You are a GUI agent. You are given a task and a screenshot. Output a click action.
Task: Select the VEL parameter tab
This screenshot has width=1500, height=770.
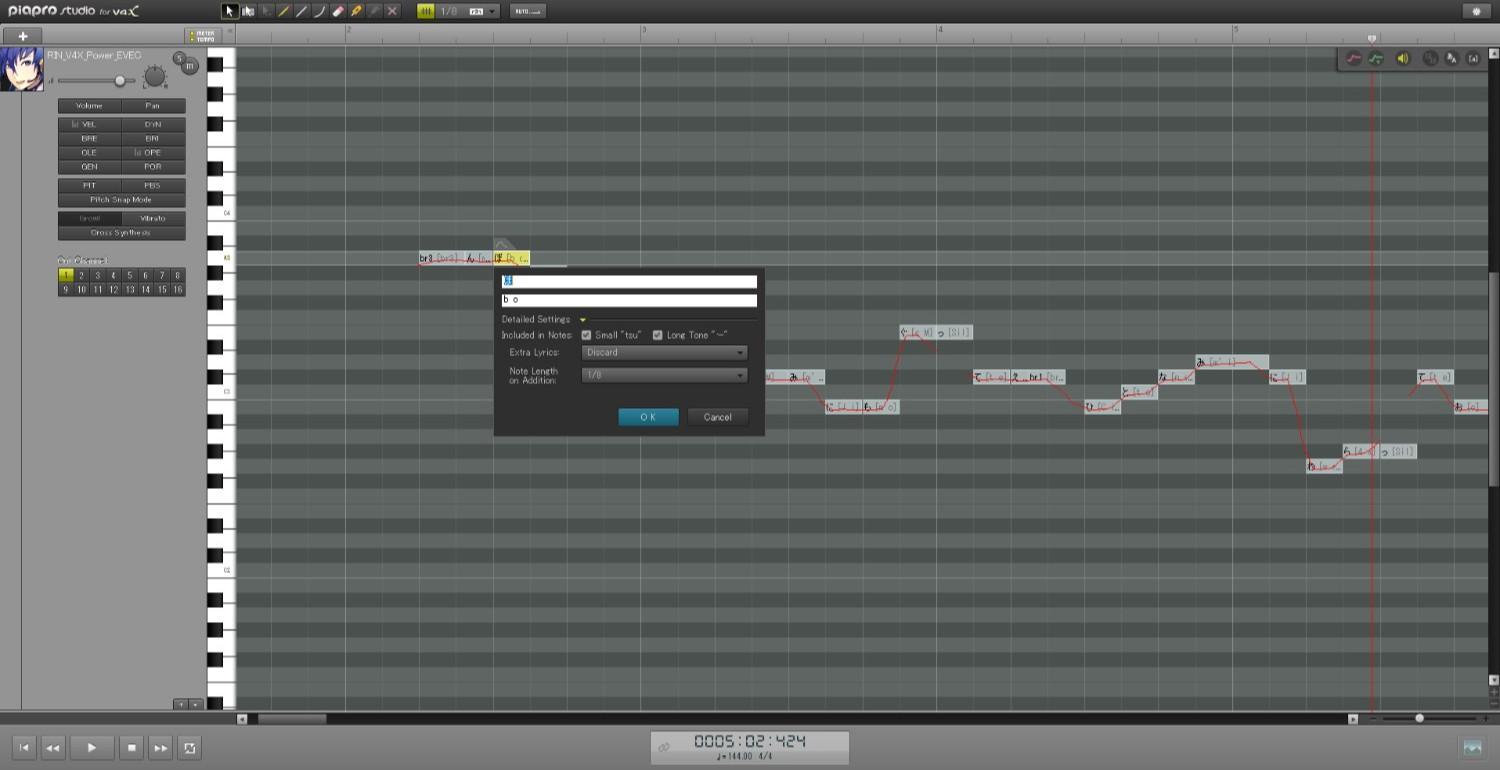[x=89, y=125]
